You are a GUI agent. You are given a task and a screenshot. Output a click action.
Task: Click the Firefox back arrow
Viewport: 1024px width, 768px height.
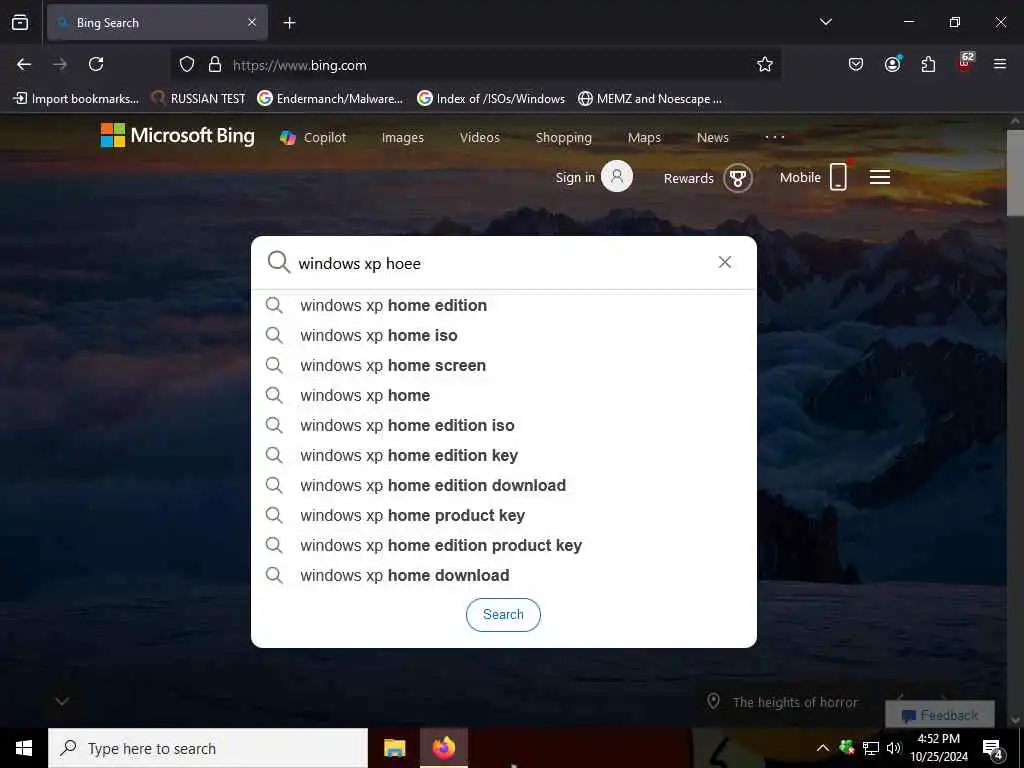pos(24,64)
